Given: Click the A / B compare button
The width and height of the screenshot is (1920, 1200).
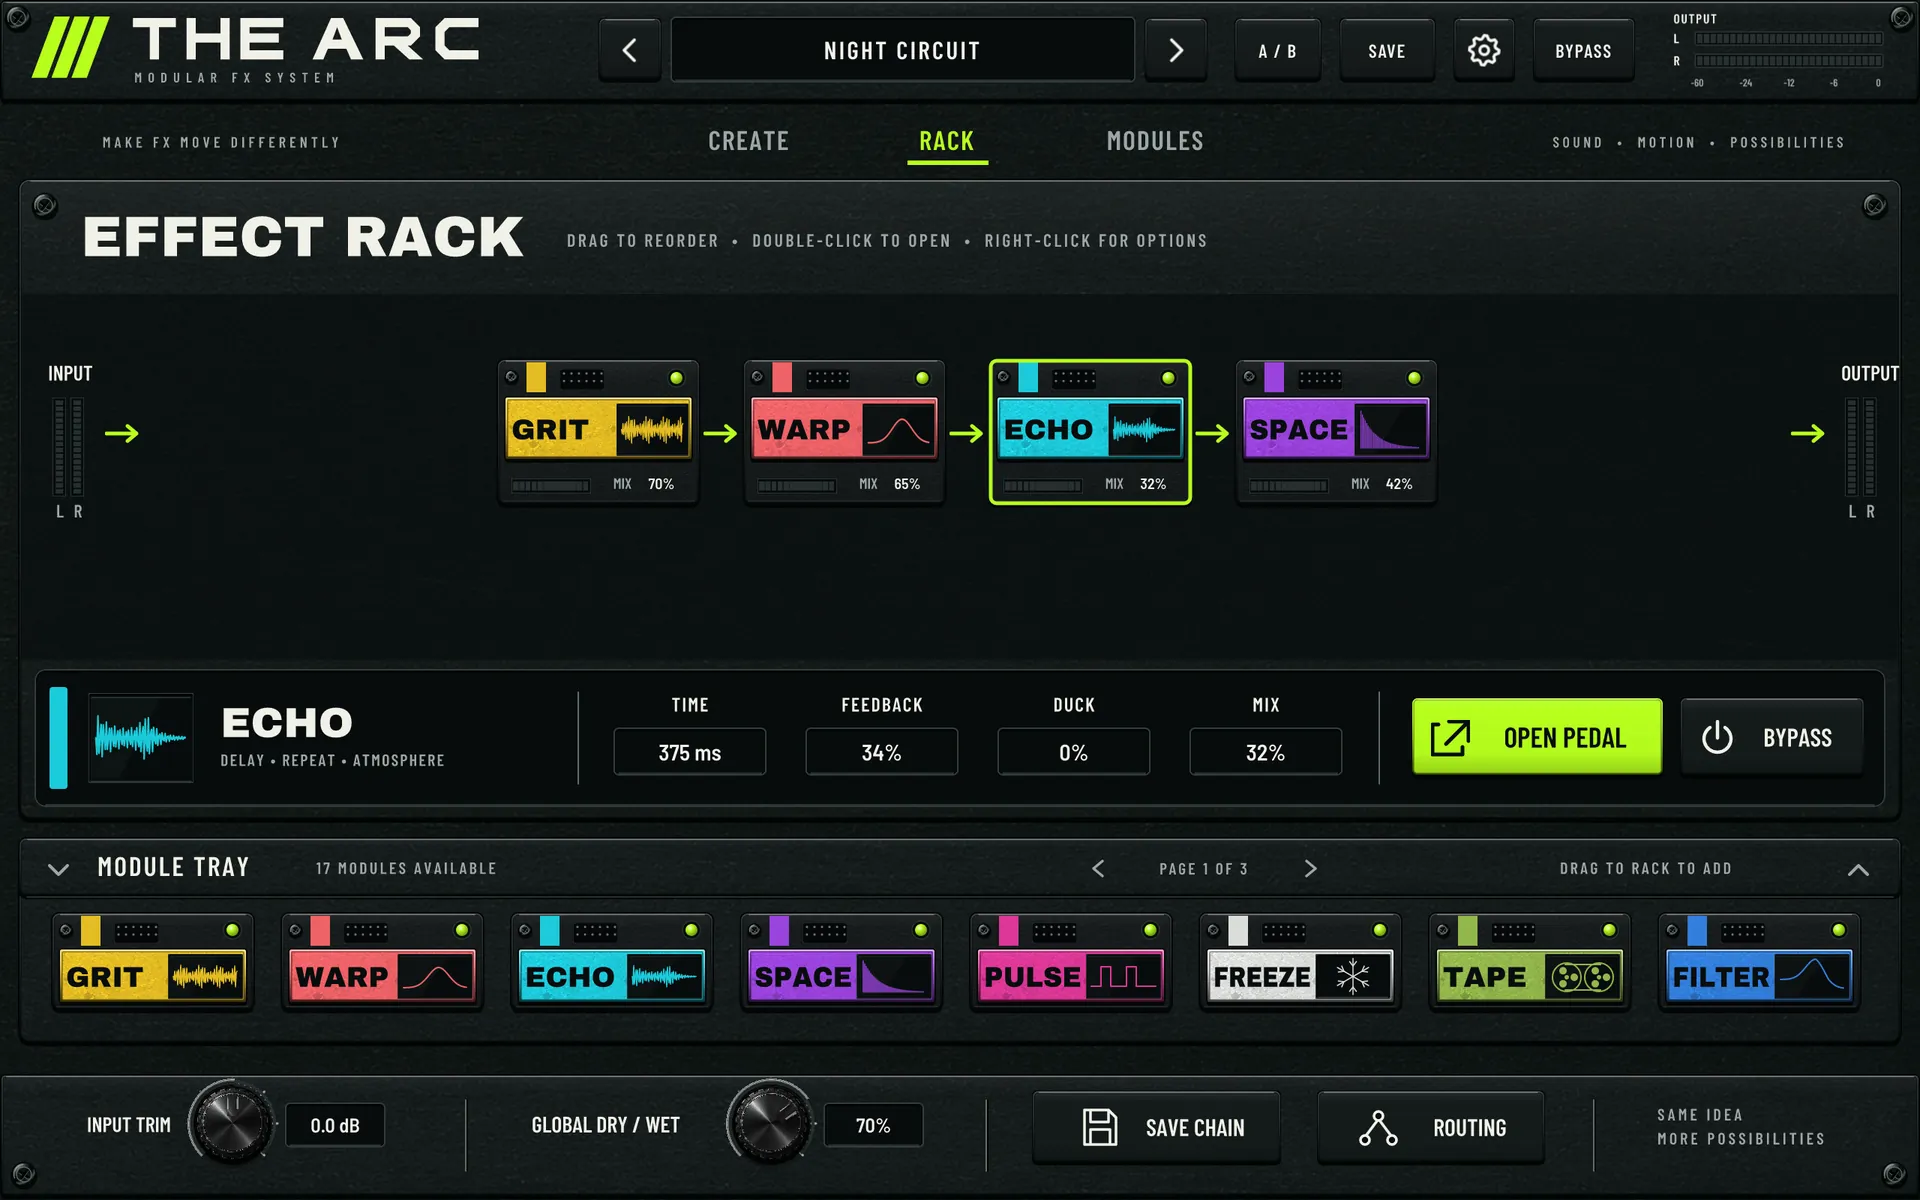Looking at the screenshot, I should (x=1277, y=50).
